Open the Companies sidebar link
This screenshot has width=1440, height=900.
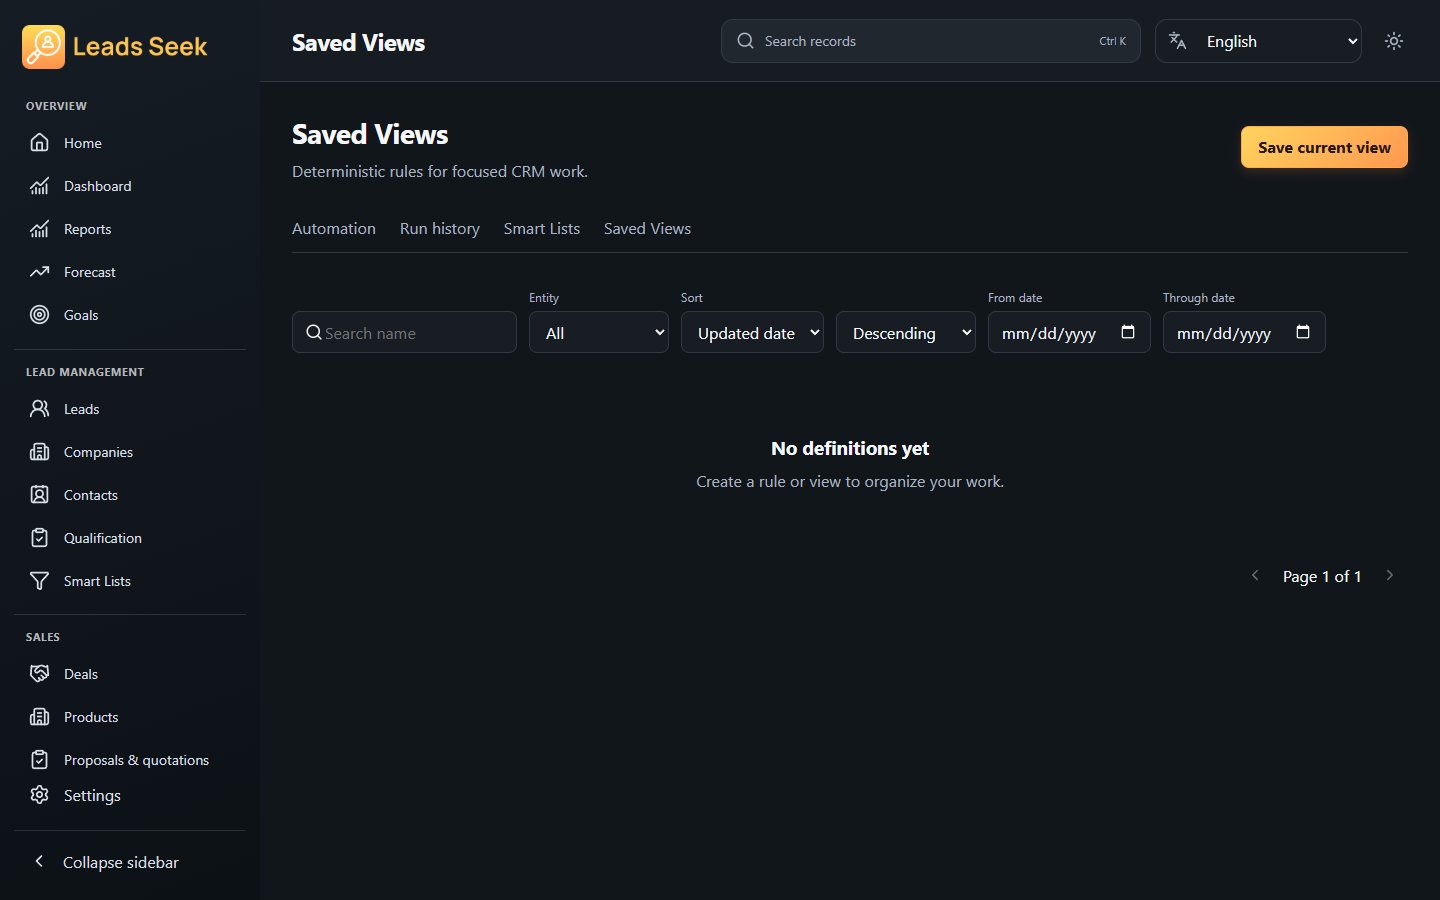tap(130, 452)
